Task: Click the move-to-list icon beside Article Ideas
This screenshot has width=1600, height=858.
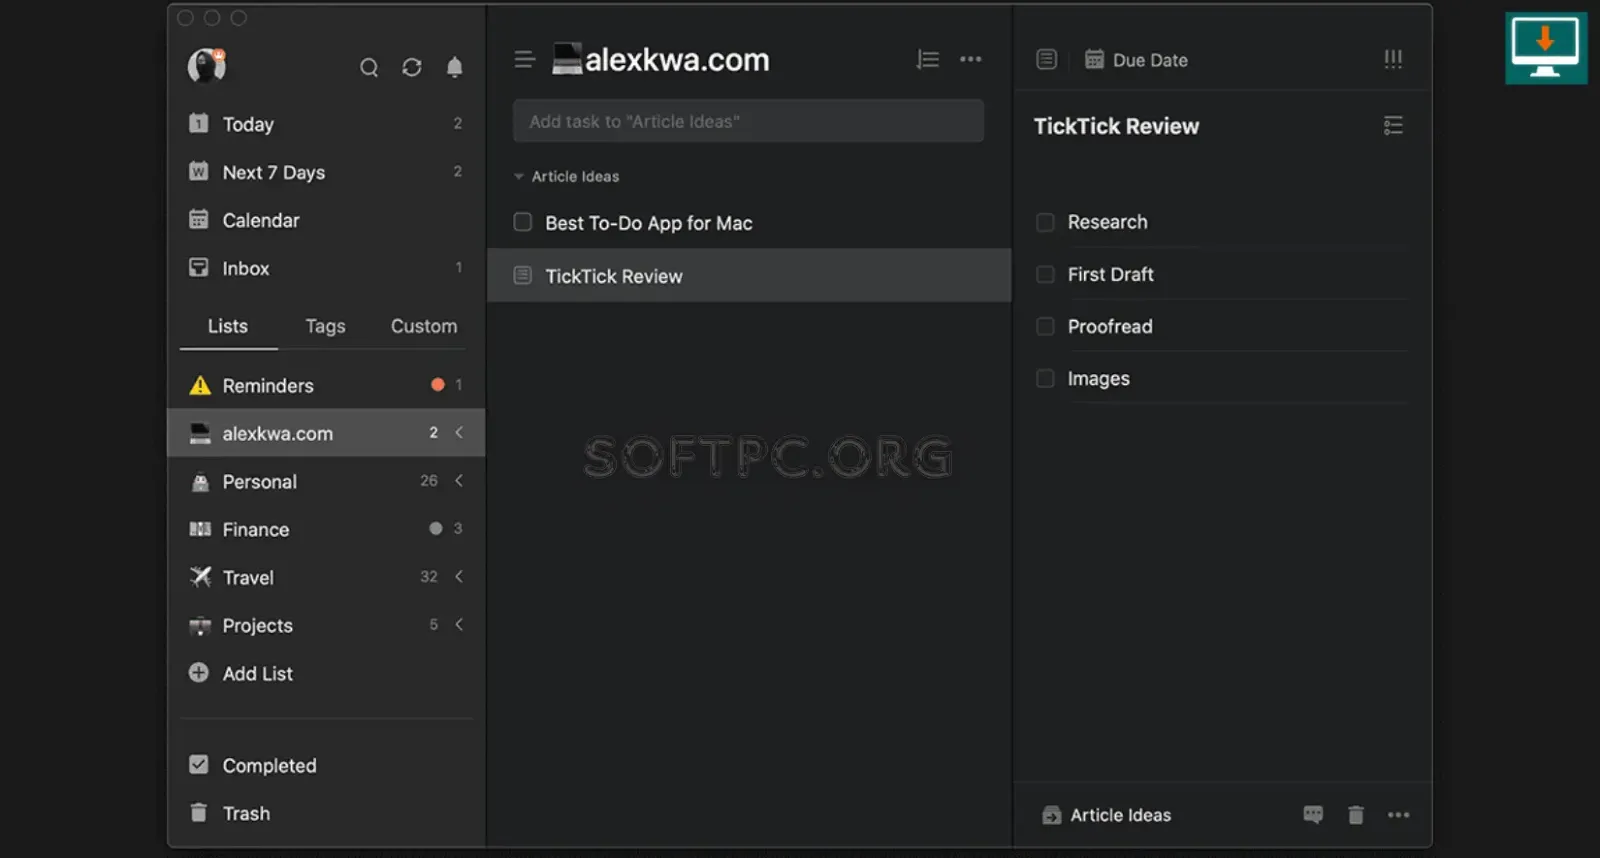Action: (1051, 815)
